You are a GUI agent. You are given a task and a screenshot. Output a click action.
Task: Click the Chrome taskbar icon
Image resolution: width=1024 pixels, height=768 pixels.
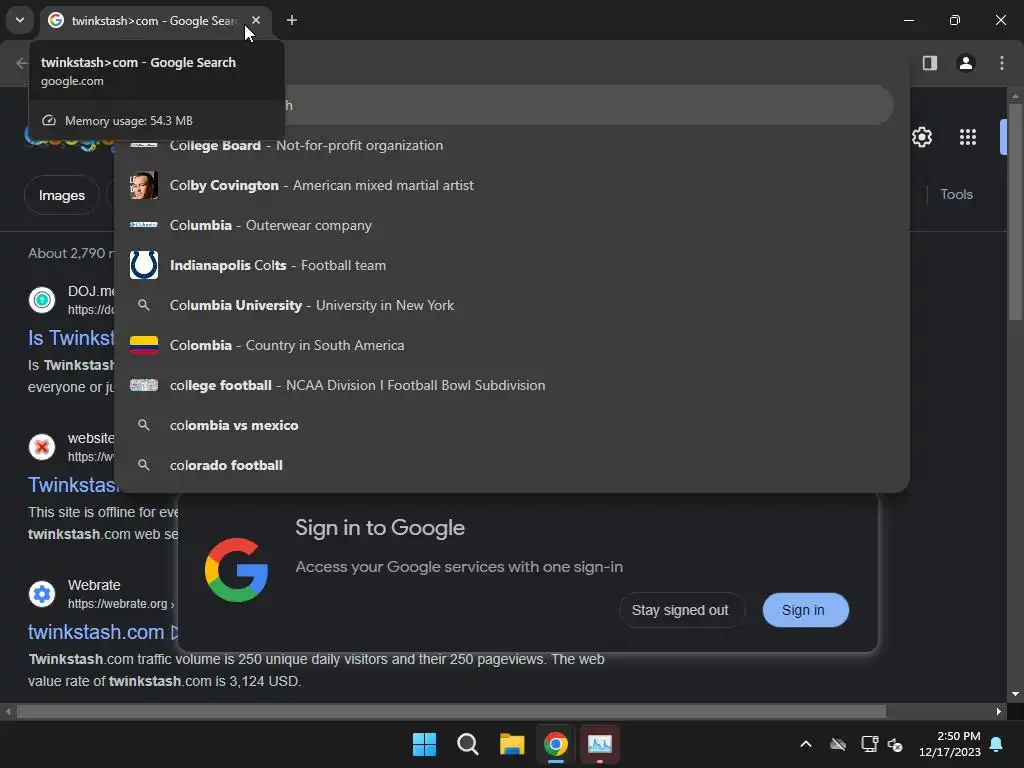click(556, 744)
